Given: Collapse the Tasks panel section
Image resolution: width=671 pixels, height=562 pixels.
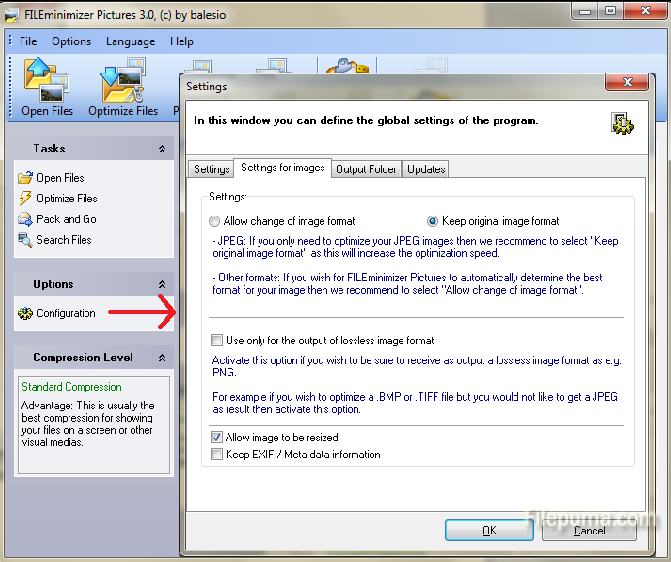Looking at the screenshot, I should click(x=162, y=149).
